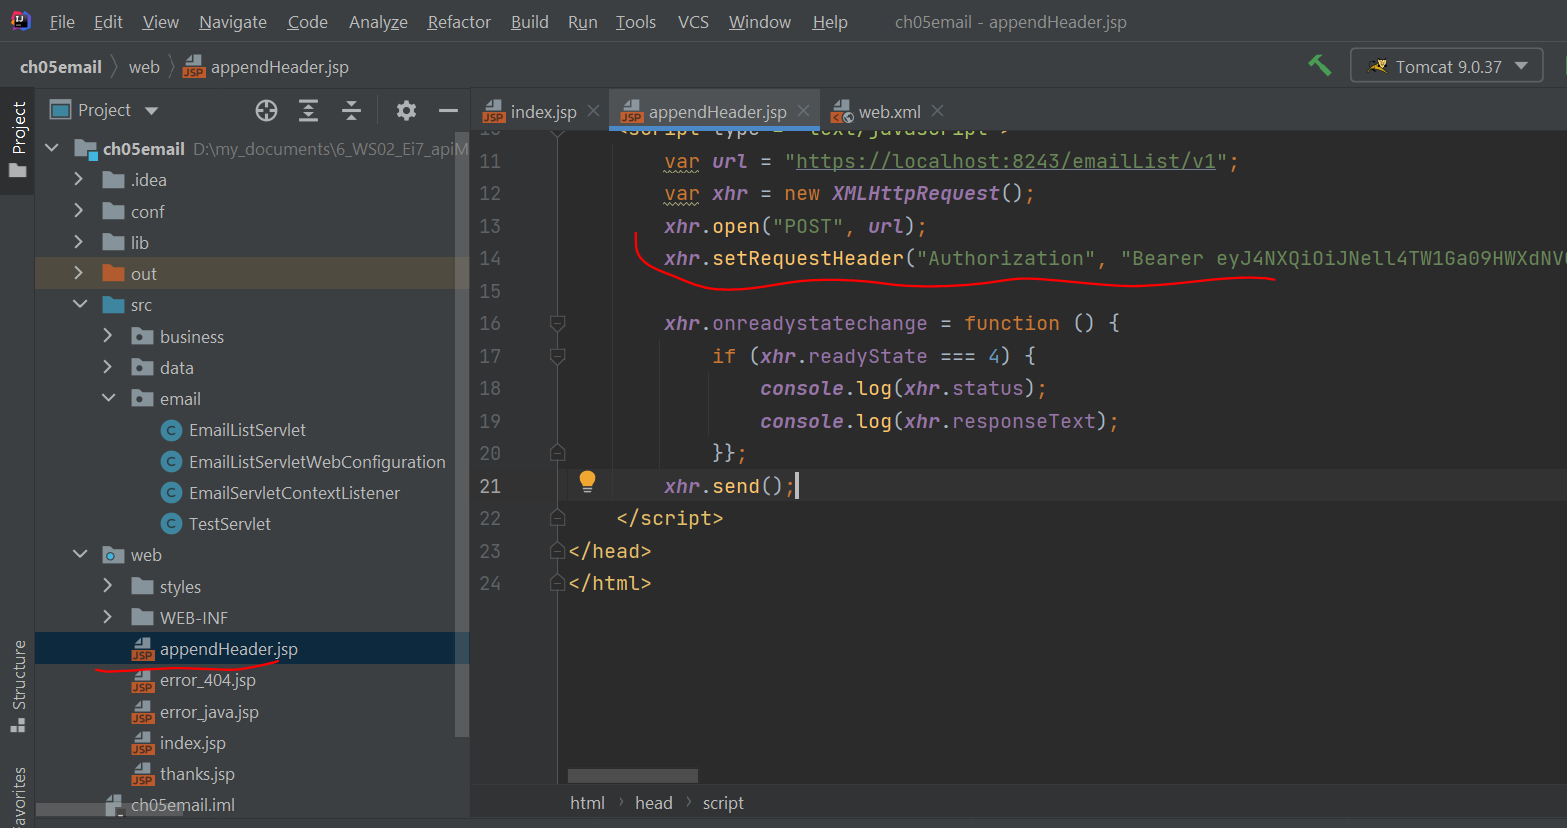Select thanks.jsp in project tree
Image resolution: width=1567 pixels, height=828 pixels.
(197, 774)
